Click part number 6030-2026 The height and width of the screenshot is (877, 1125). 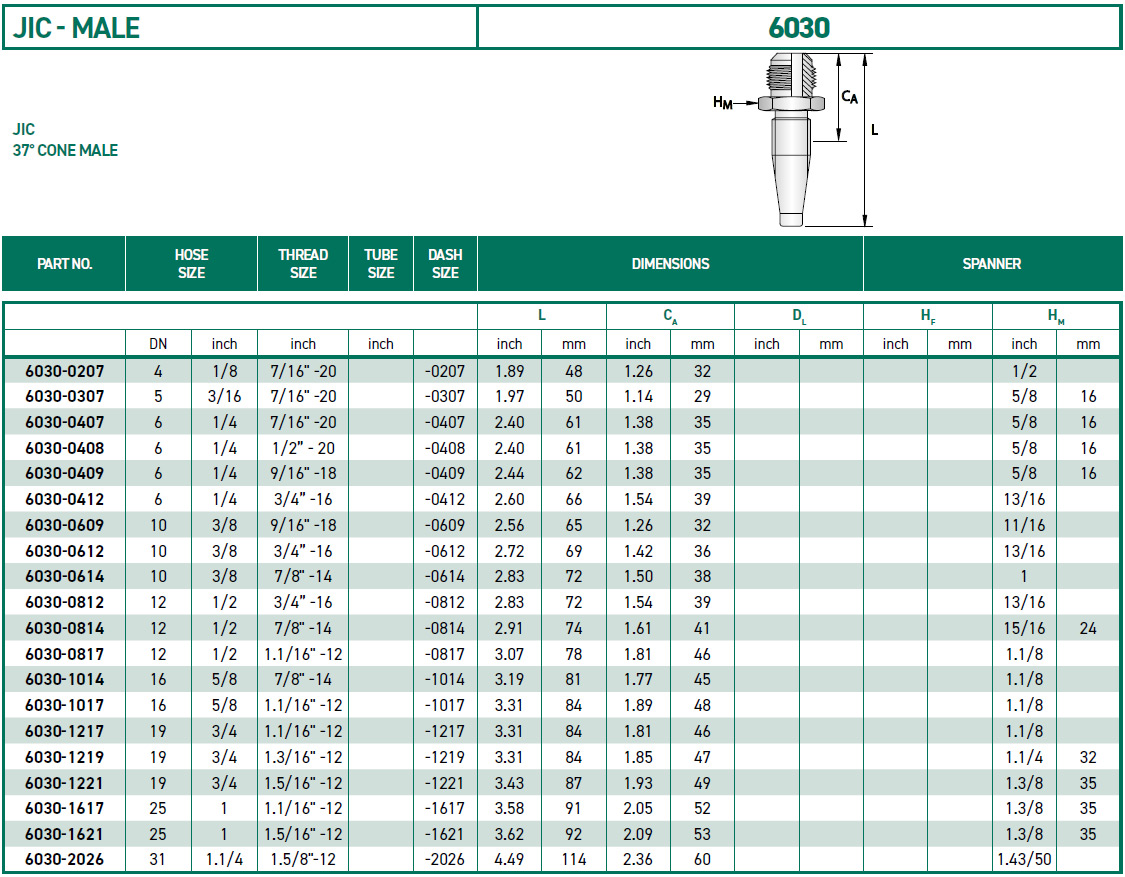[x=65, y=859]
